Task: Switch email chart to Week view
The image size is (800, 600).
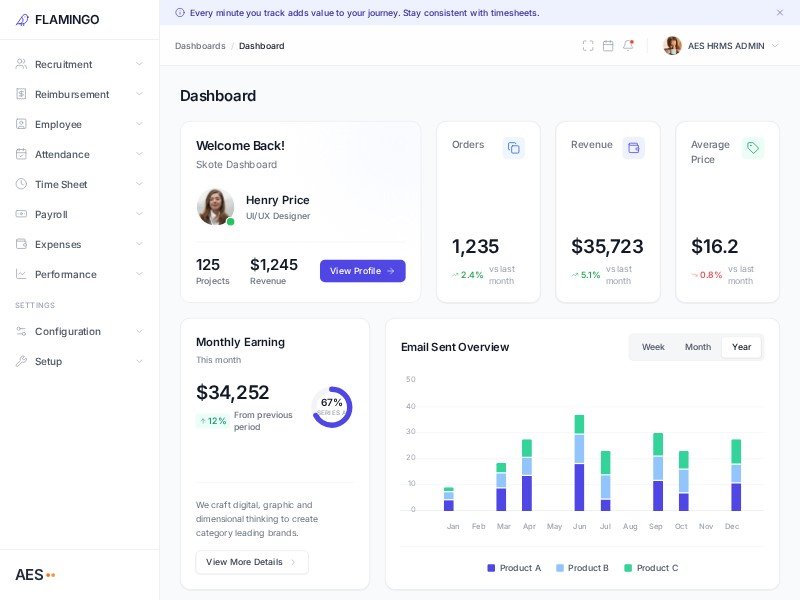Action: pos(653,347)
